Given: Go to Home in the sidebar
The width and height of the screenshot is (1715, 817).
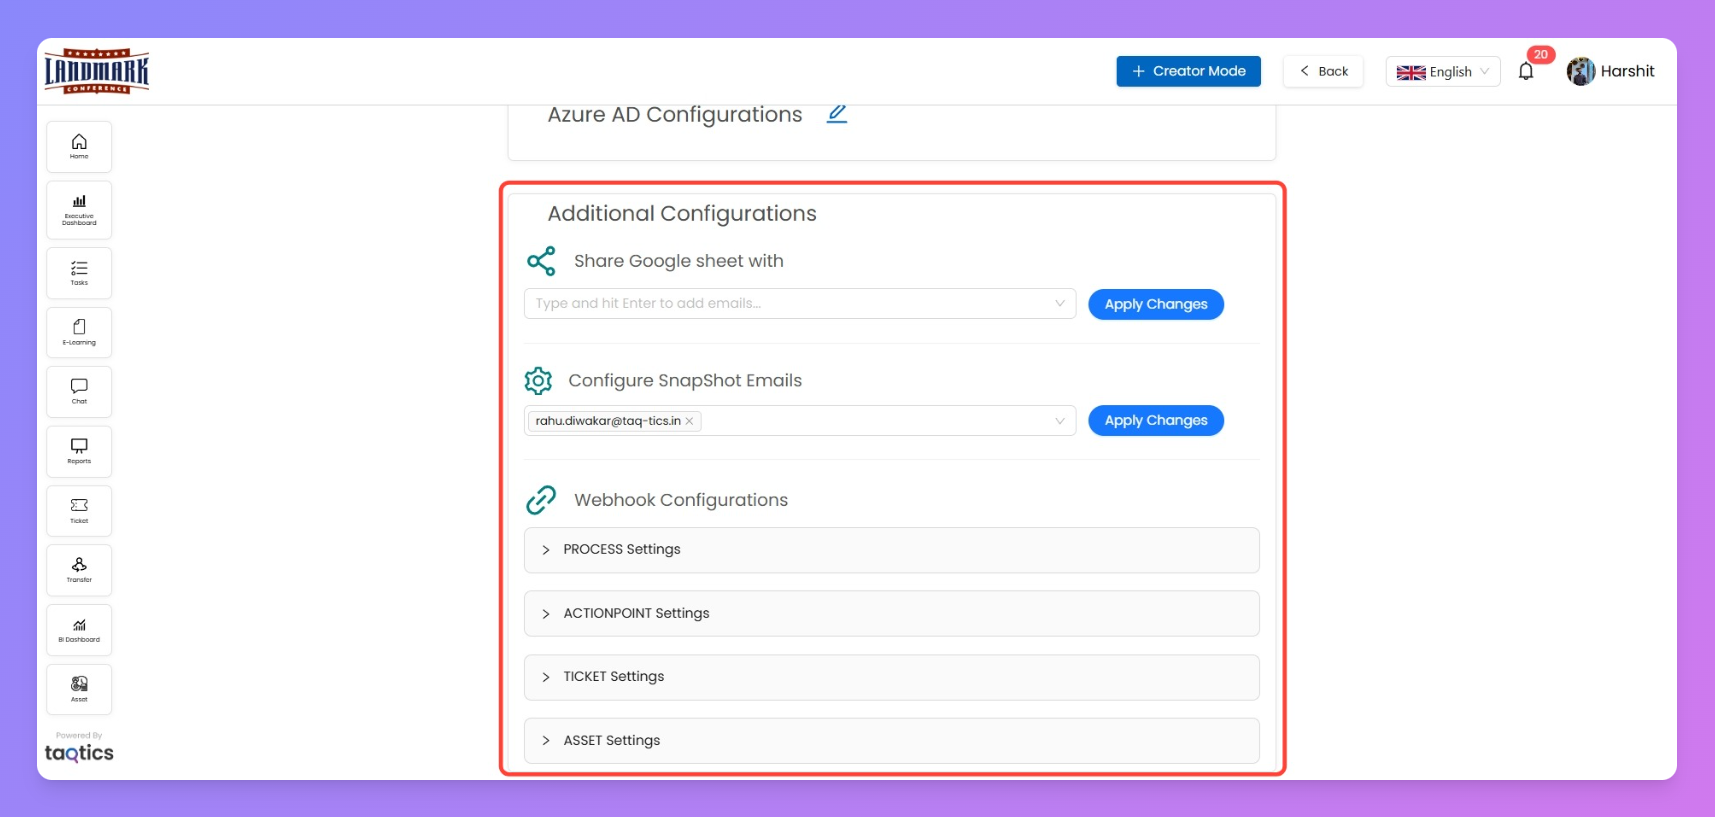Looking at the screenshot, I should click(x=79, y=147).
